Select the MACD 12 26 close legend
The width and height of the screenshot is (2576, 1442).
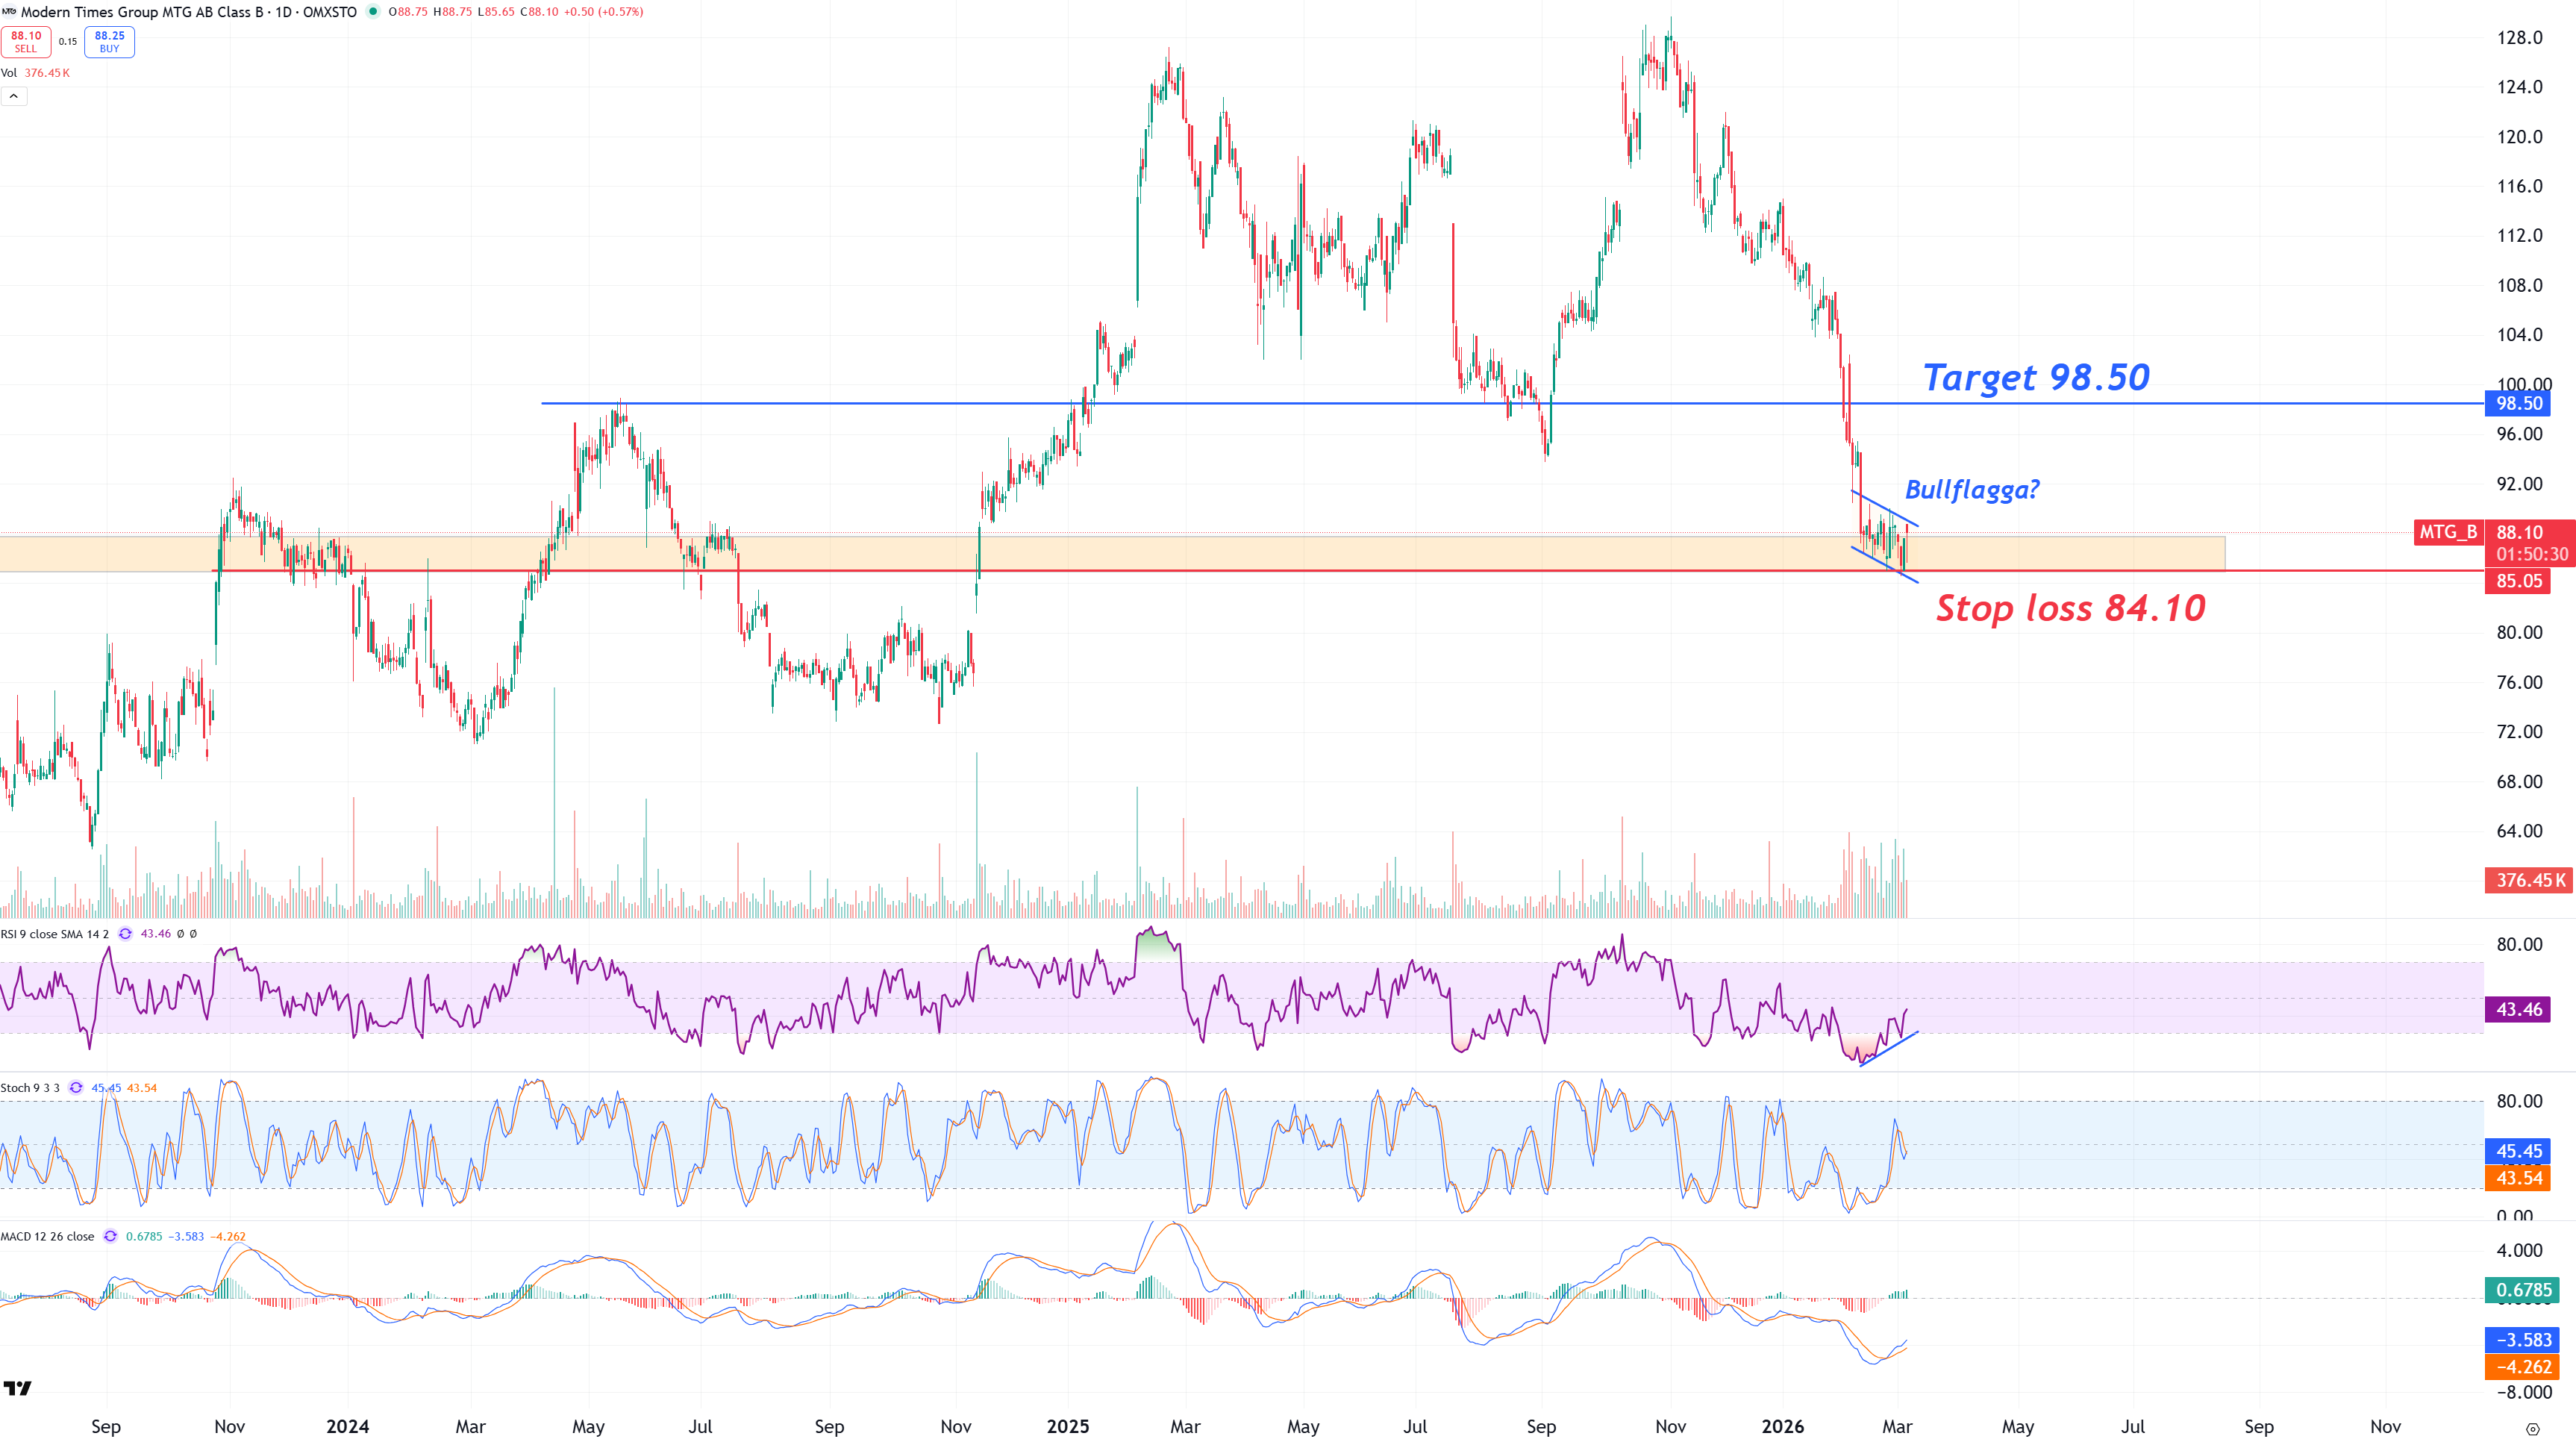tap(47, 1237)
